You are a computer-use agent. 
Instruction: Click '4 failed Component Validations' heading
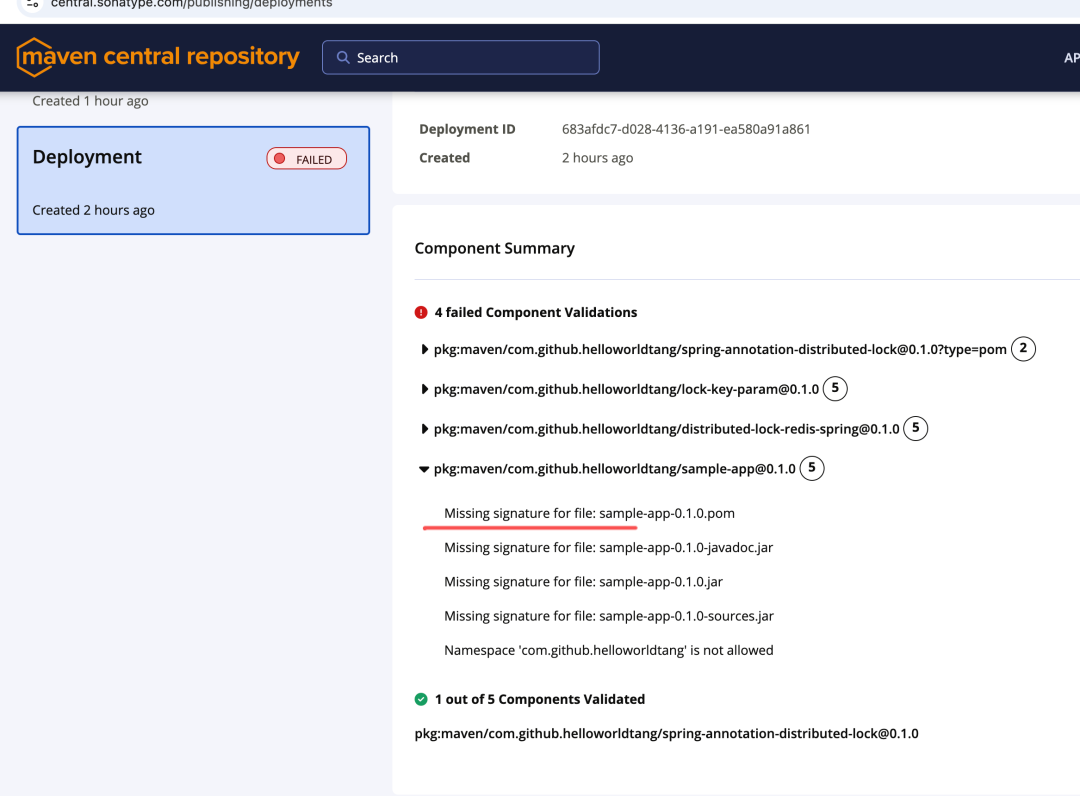tap(536, 313)
